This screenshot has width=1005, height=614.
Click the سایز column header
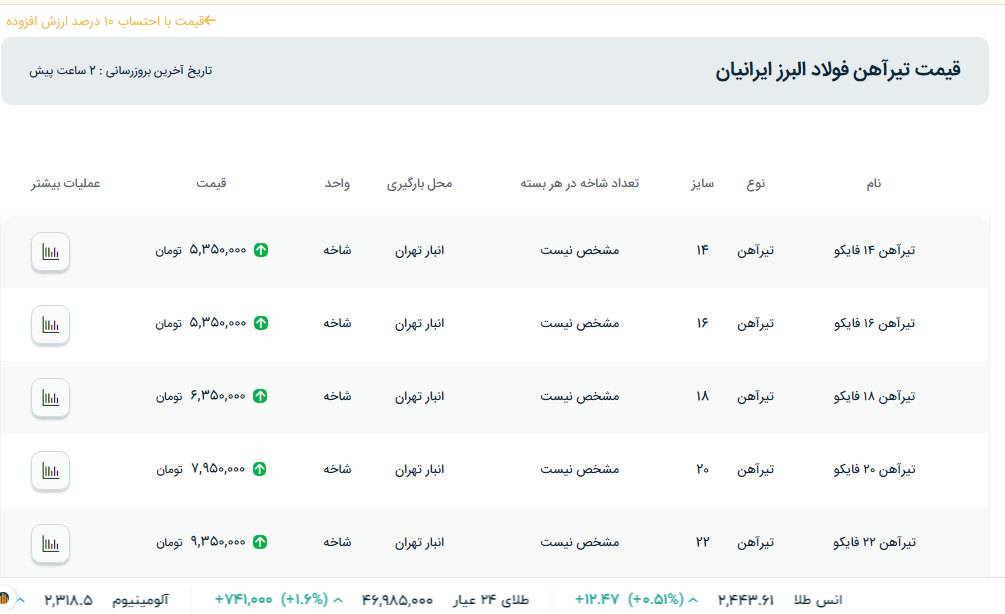tap(701, 184)
